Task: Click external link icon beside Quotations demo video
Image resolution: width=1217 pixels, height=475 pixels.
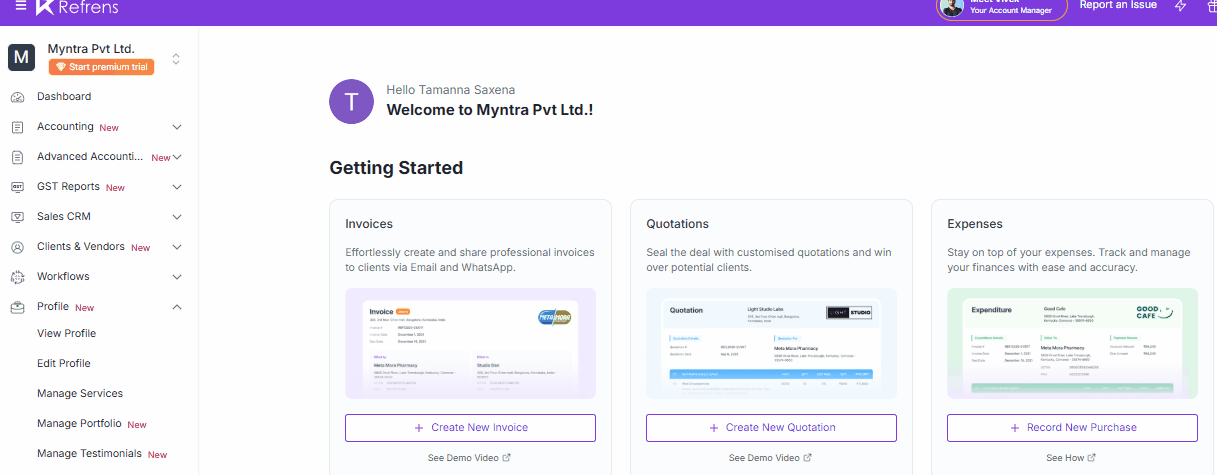Action: 807,458
